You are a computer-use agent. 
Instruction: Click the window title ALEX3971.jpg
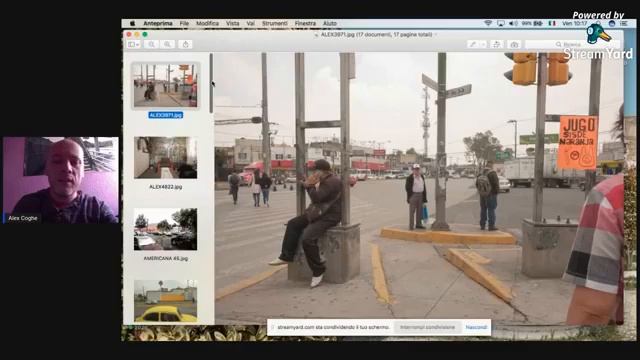[x=376, y=35]
